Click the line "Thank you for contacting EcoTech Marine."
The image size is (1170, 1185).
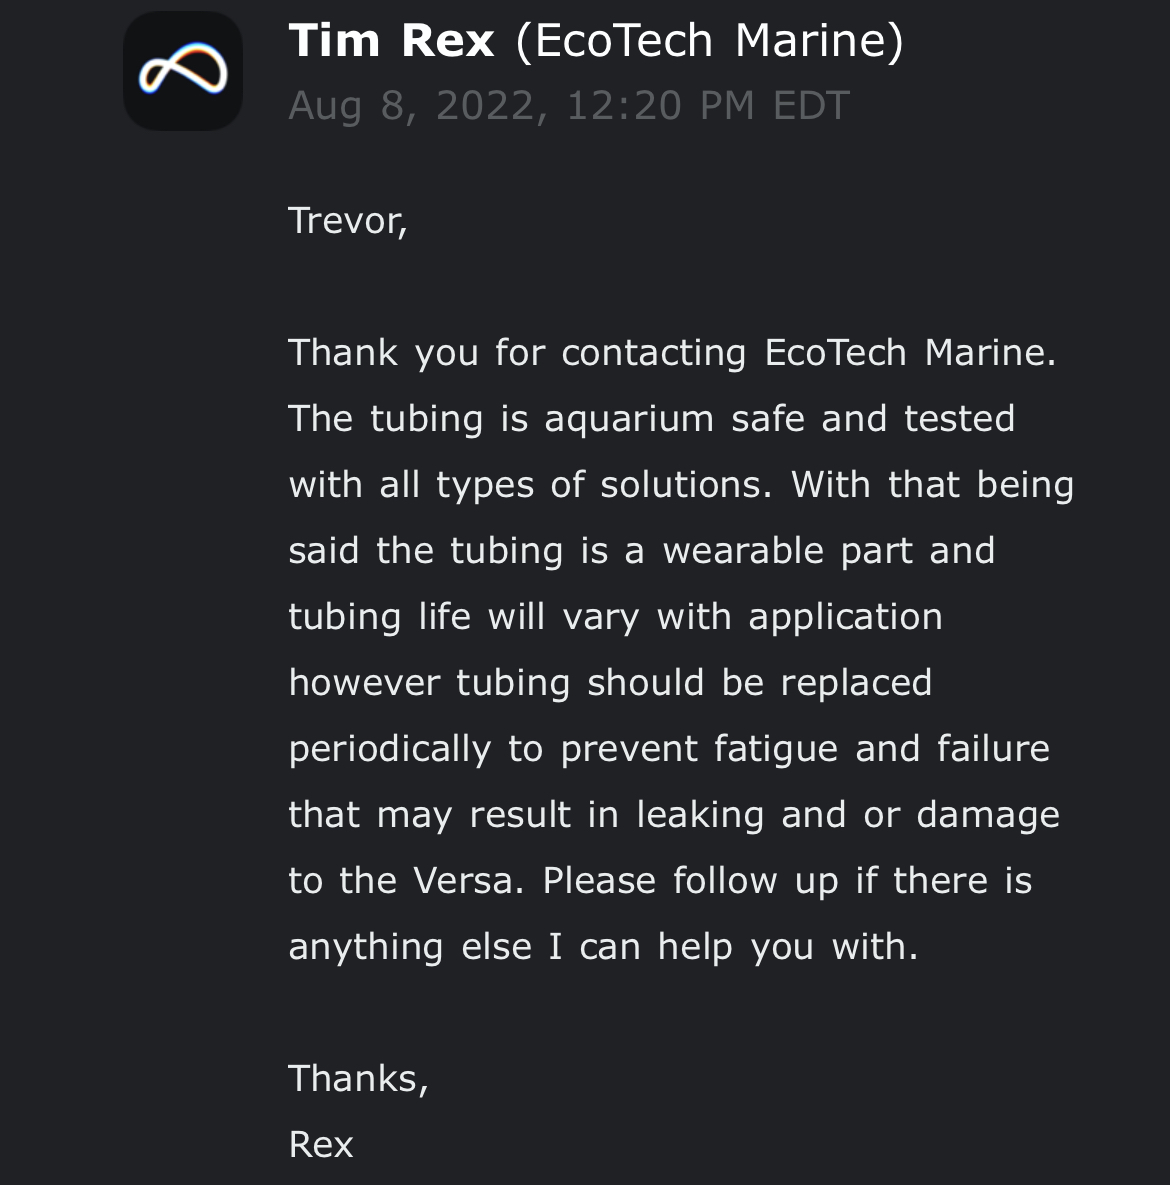(672, 353)
